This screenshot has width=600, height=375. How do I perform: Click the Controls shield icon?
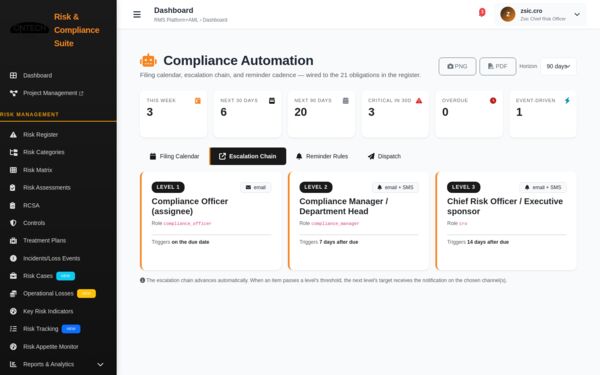click(x=13, y=223)
